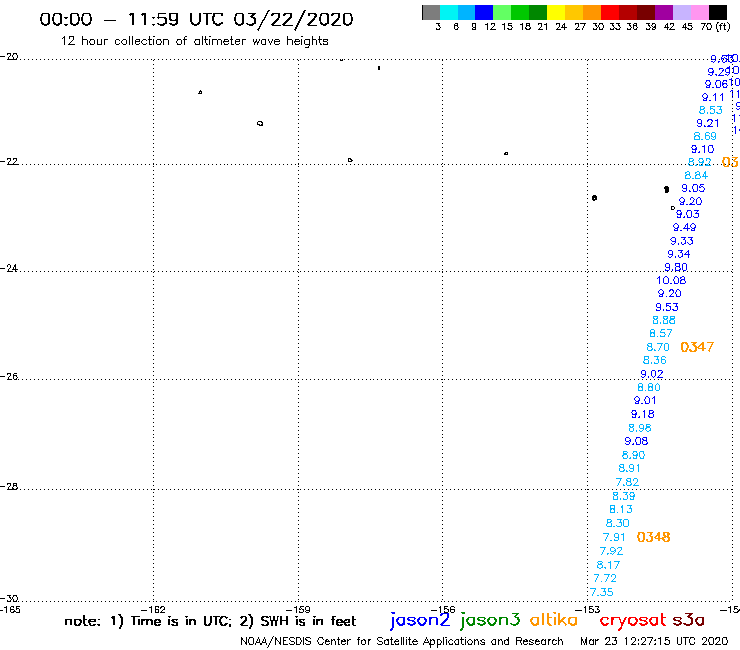Click the '10.08' wave height value
This screenshot has width=740, height=650.
(671, 280)
